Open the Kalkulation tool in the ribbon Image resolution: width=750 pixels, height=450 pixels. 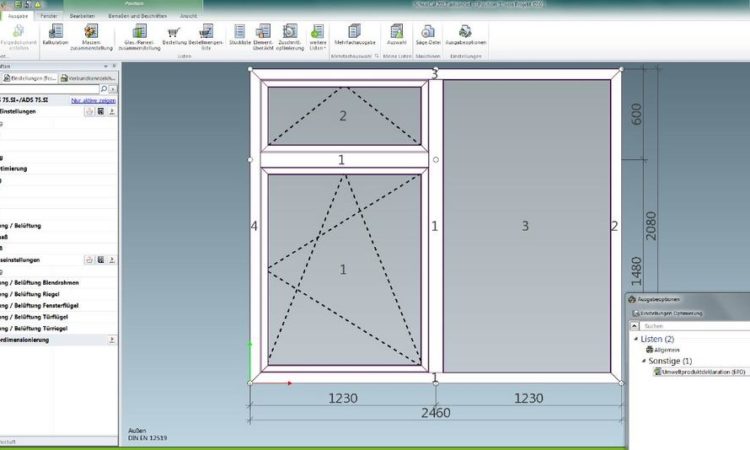point(58,36)
